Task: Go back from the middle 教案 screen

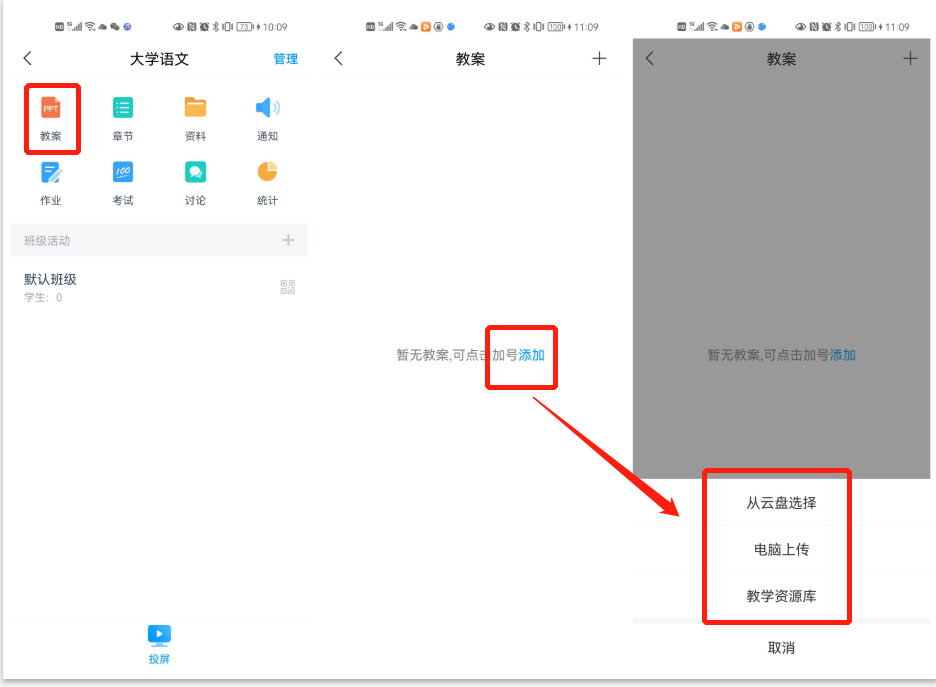Action: point(338,58)
